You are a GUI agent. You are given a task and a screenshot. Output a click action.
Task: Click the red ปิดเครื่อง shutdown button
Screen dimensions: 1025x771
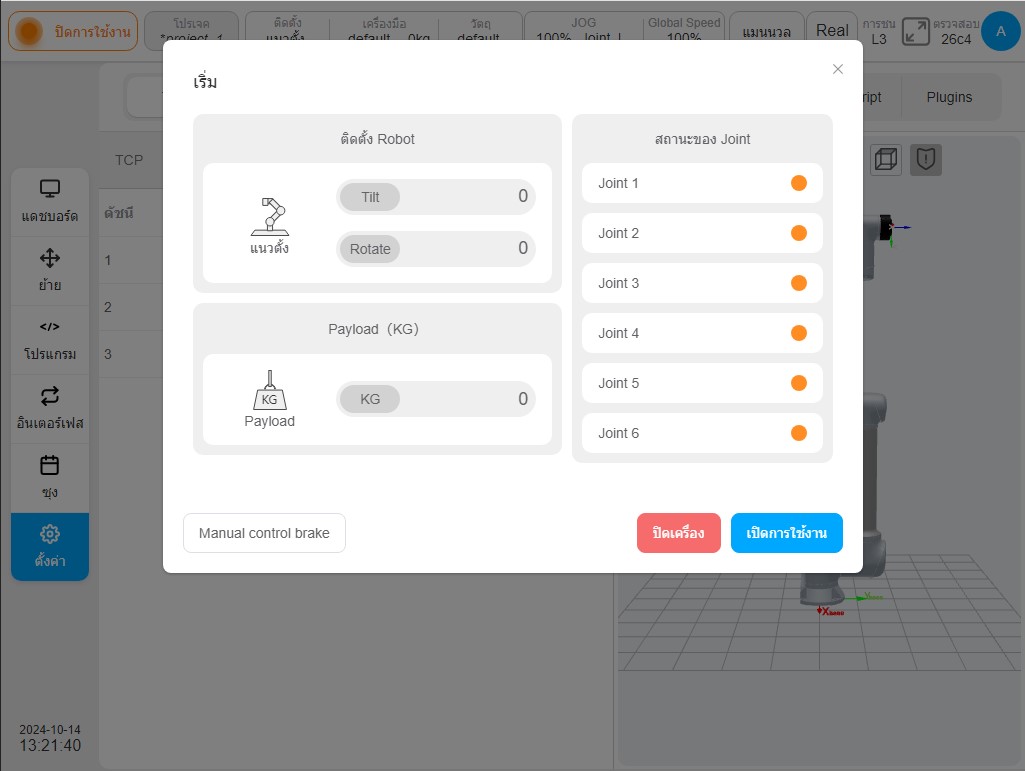coord(679,533)
